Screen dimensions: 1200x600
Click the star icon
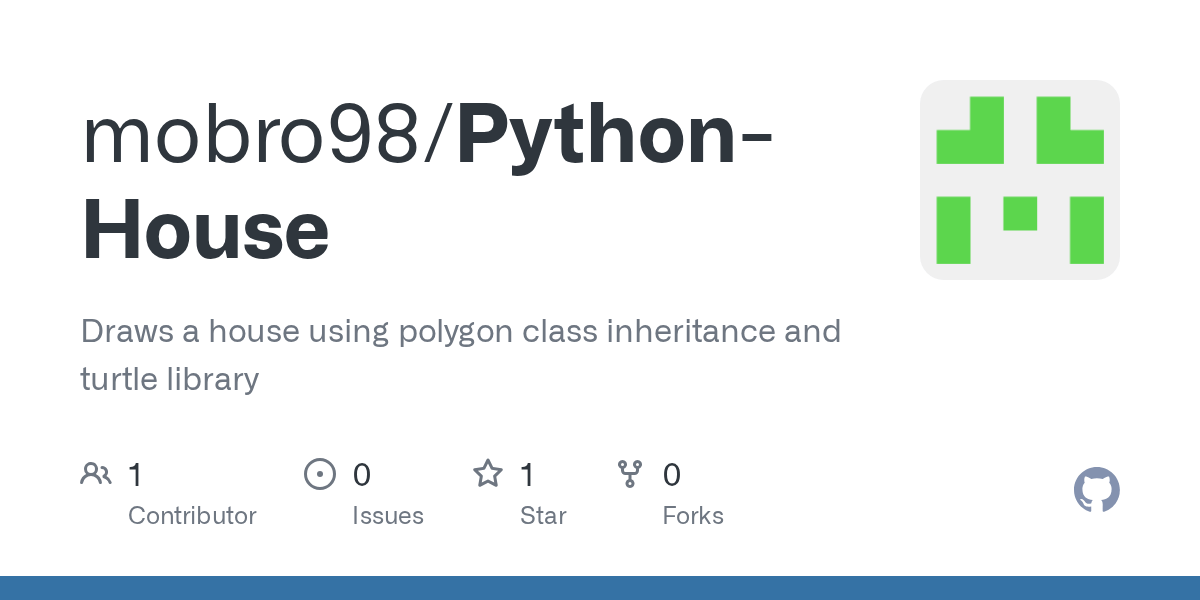pyautogui.click(x=488, y=473)
